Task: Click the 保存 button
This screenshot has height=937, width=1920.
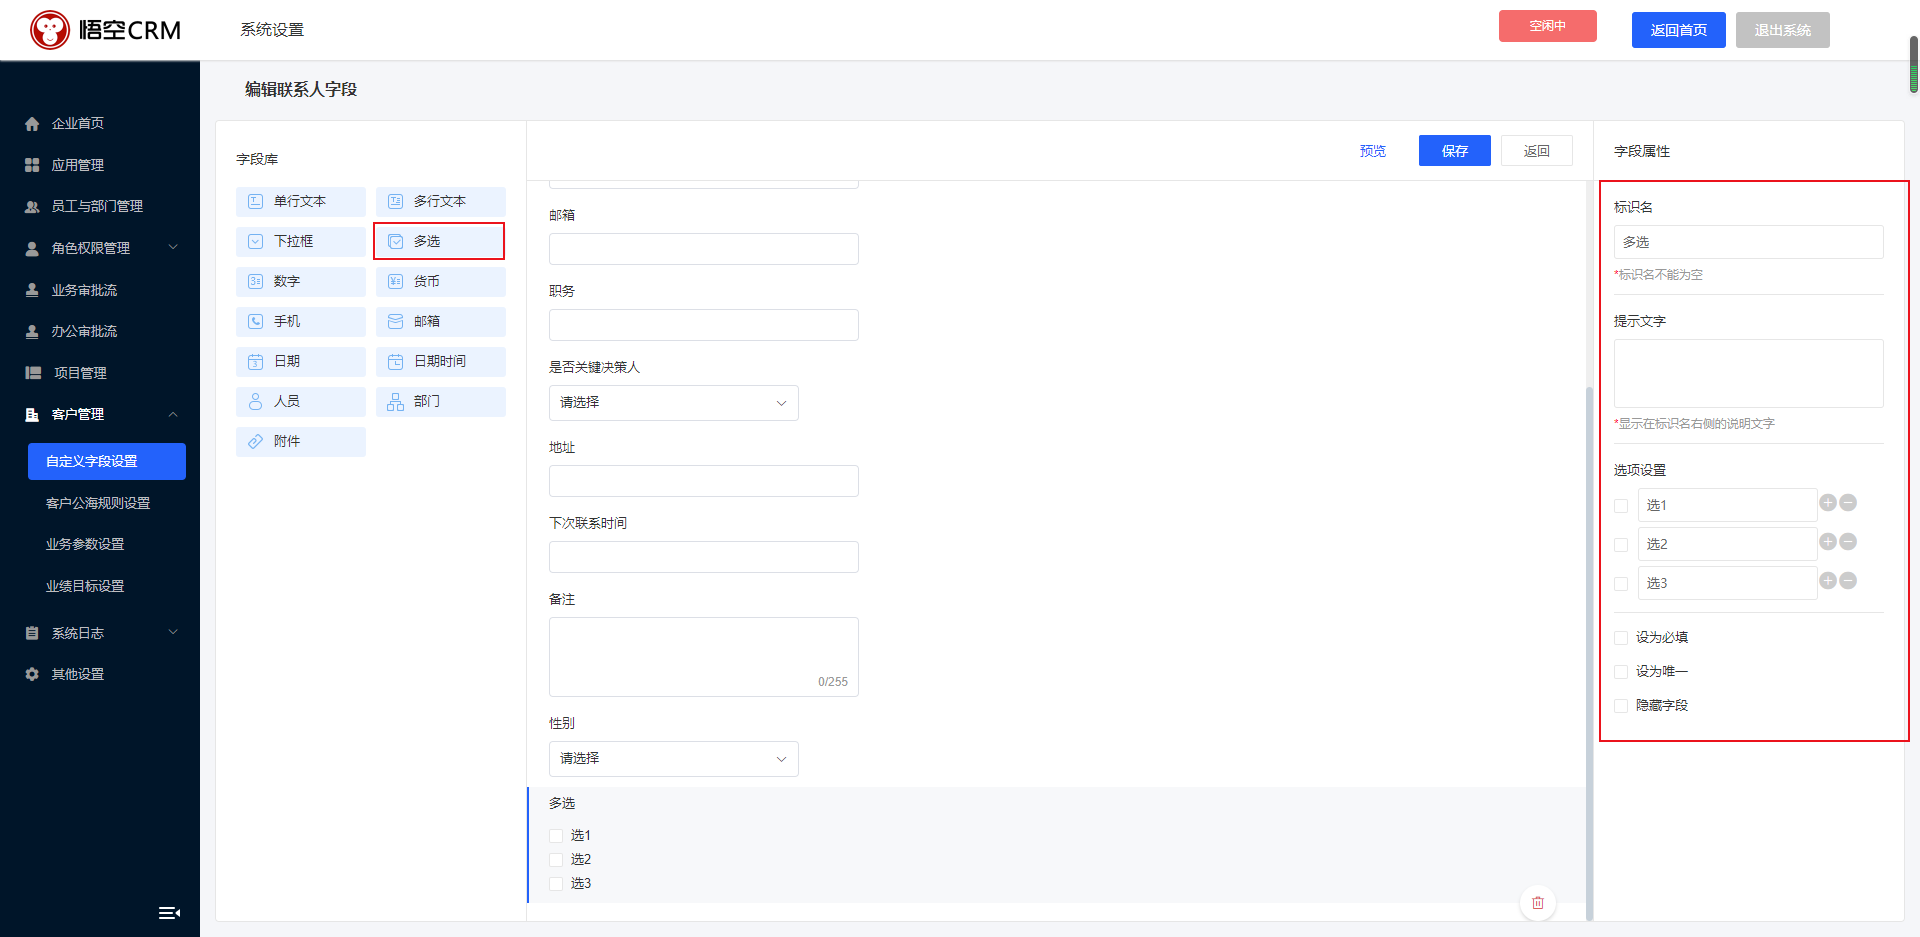Action: tap(1454, 150)
